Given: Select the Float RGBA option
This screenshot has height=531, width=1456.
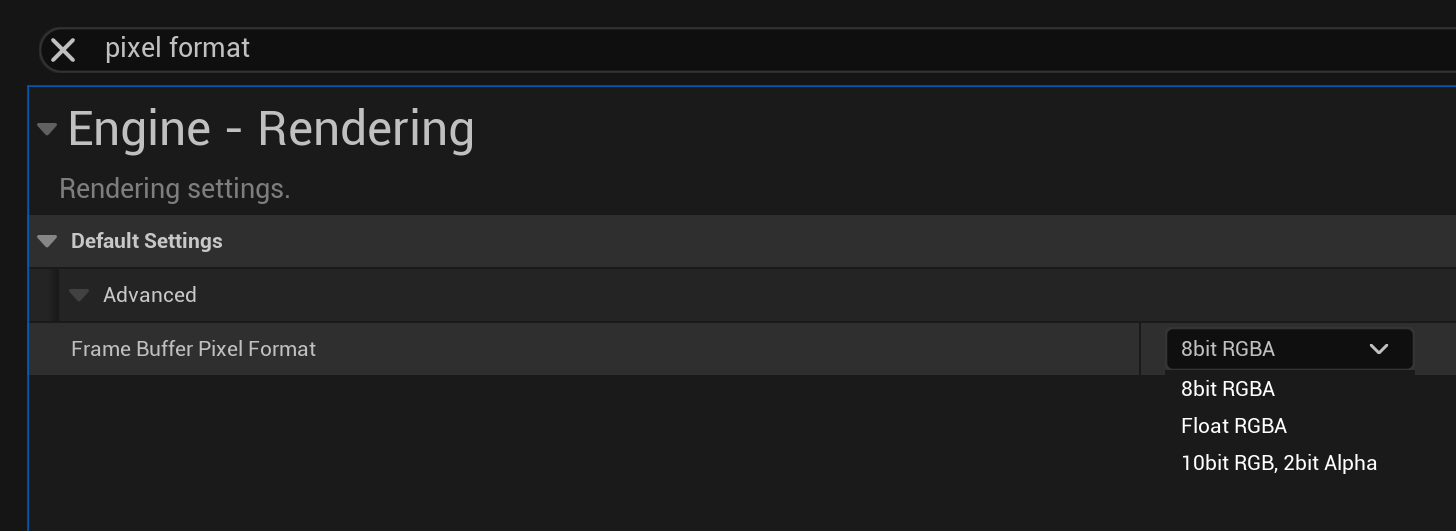Looking at the screenshot, I should point(1234,426).
